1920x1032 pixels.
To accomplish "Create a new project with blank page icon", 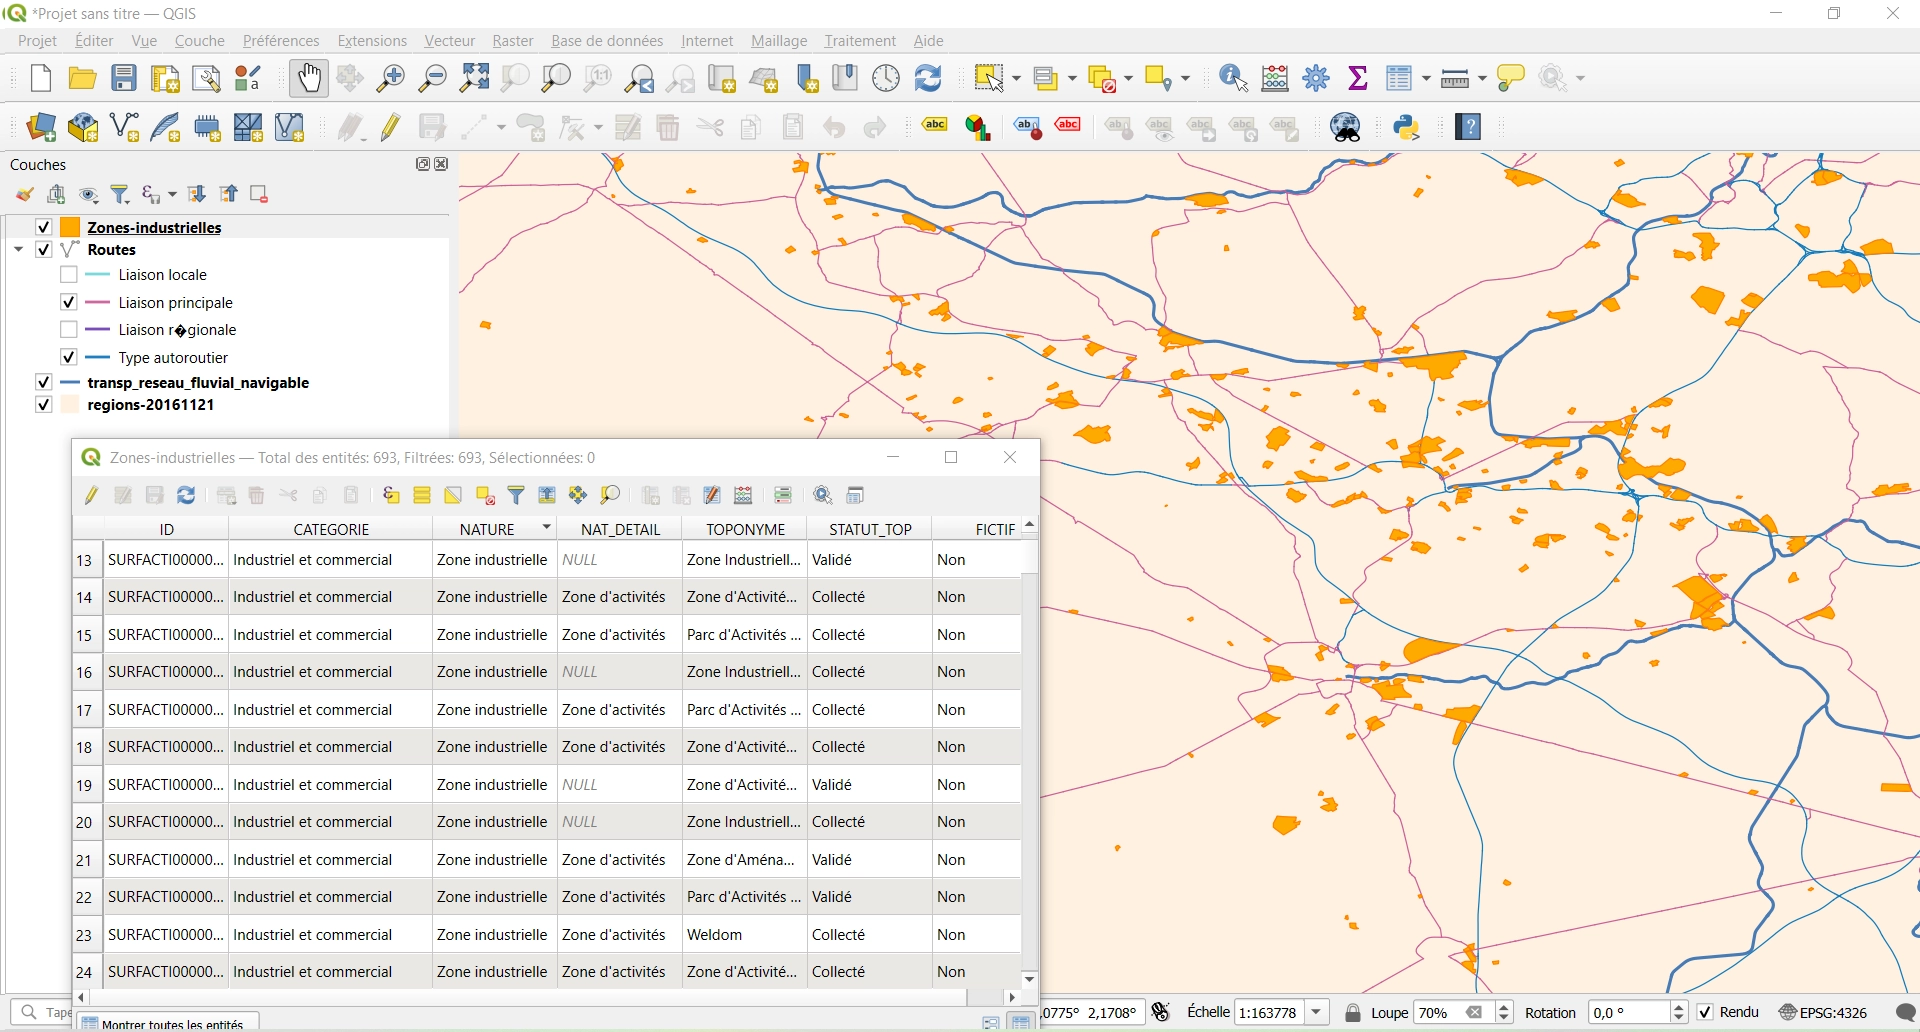I will pyautogui.click(x=41, y=78).
